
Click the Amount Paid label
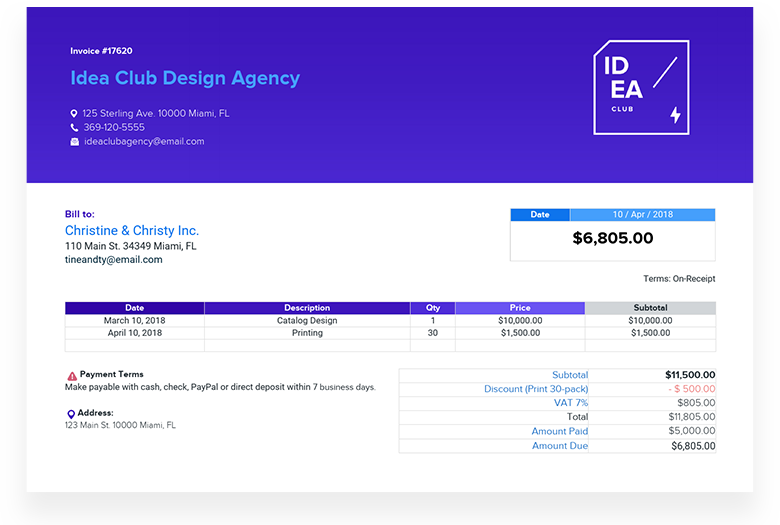click(x=560, y=431)
